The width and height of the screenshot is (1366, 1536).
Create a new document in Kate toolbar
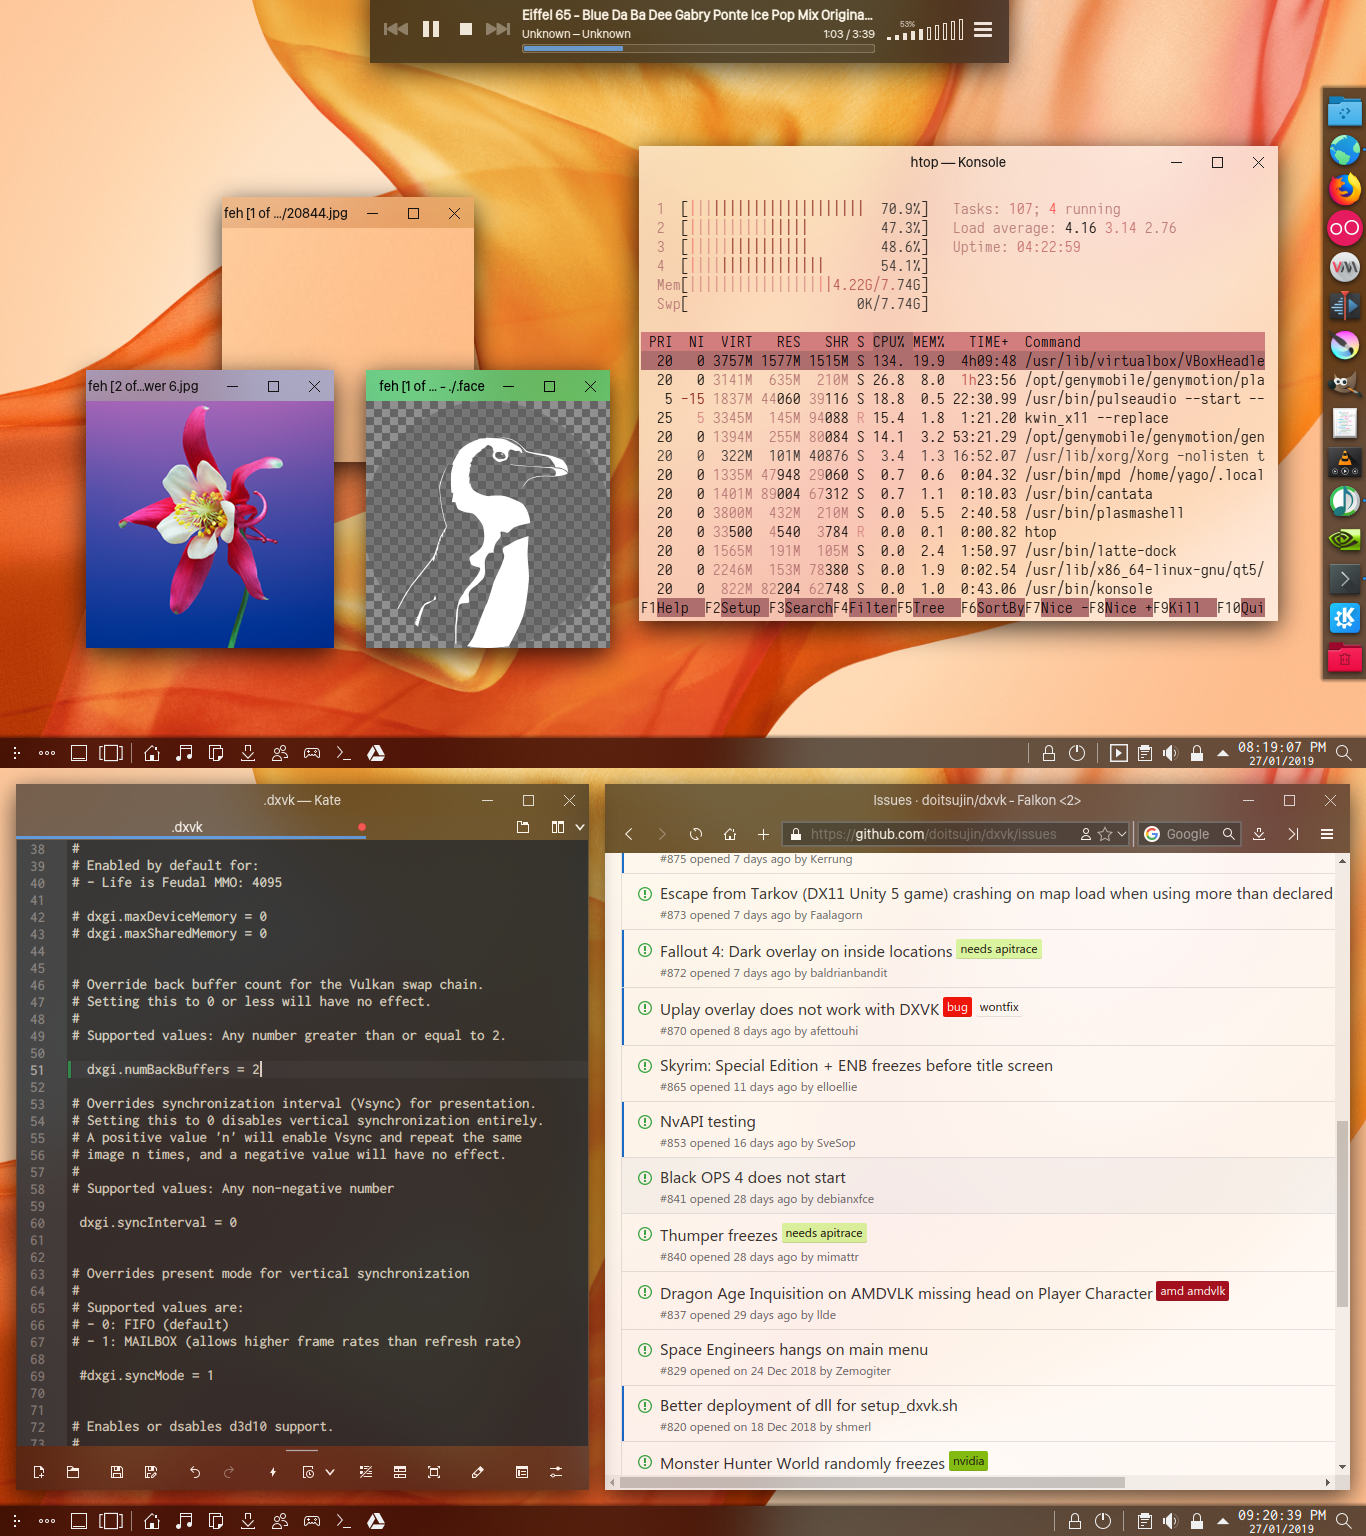(x=39, y=1472)
